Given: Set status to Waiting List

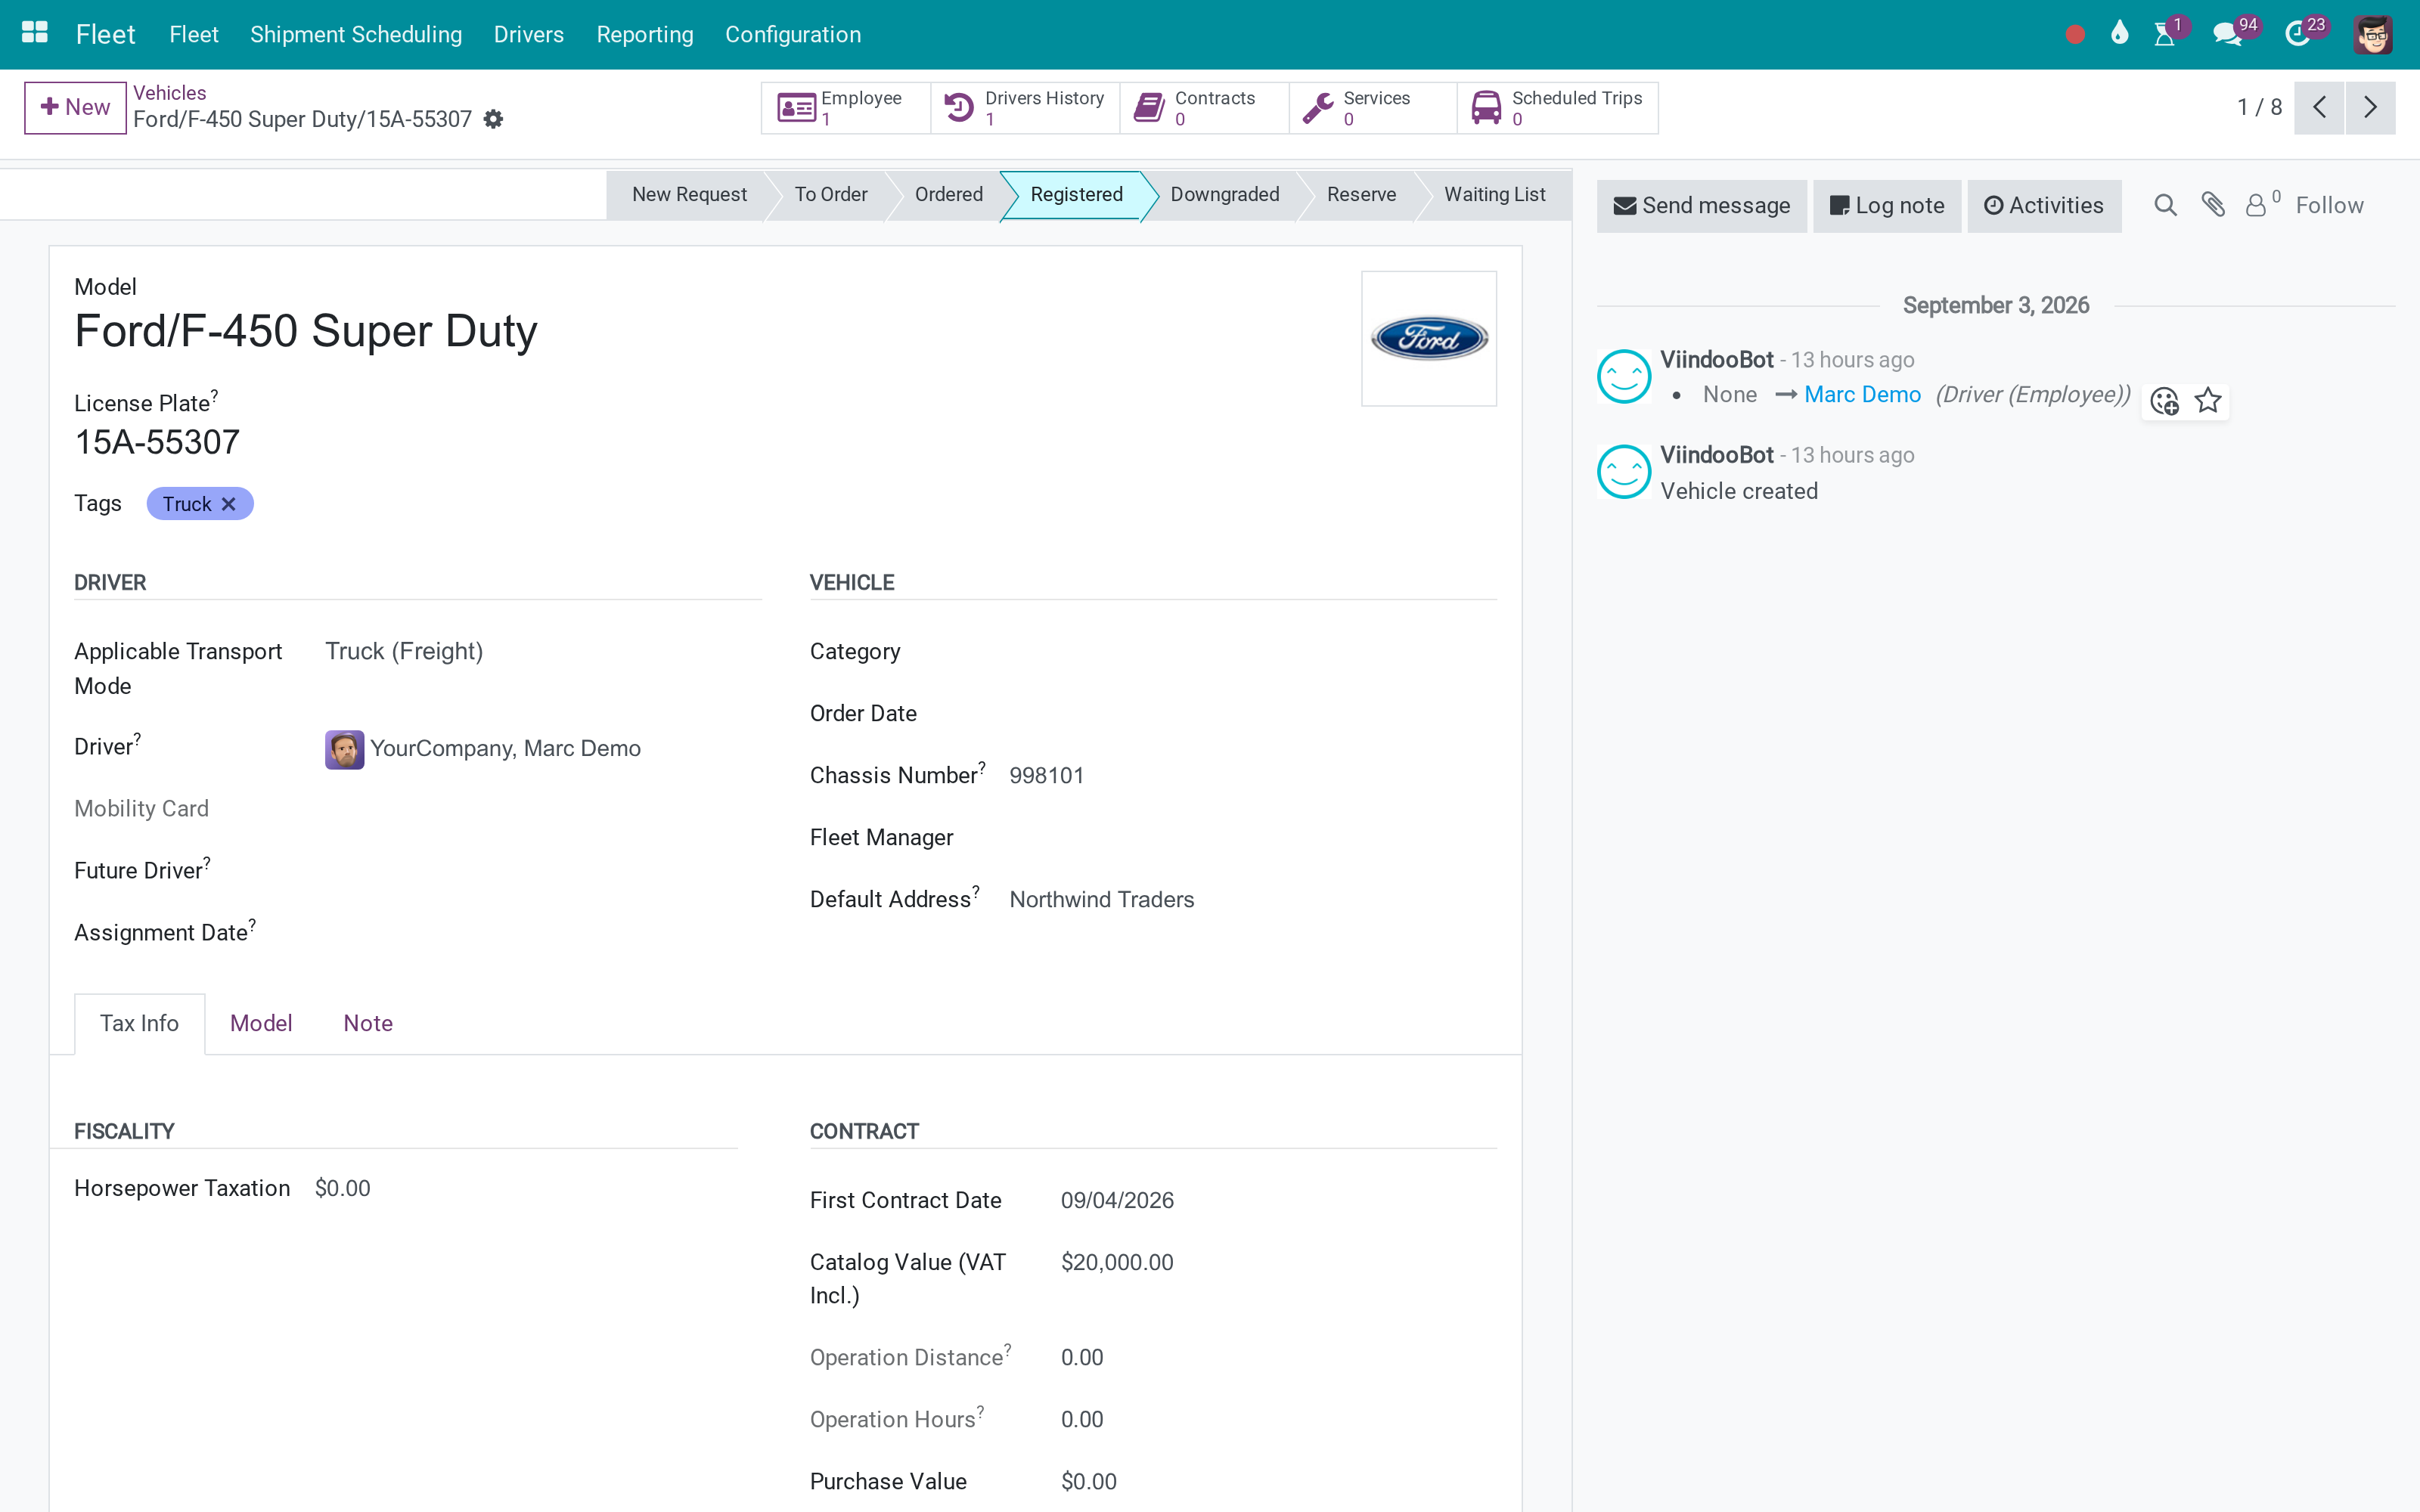Looking at the screenshot, I should pyautogui.click(x=1495, y=194).
